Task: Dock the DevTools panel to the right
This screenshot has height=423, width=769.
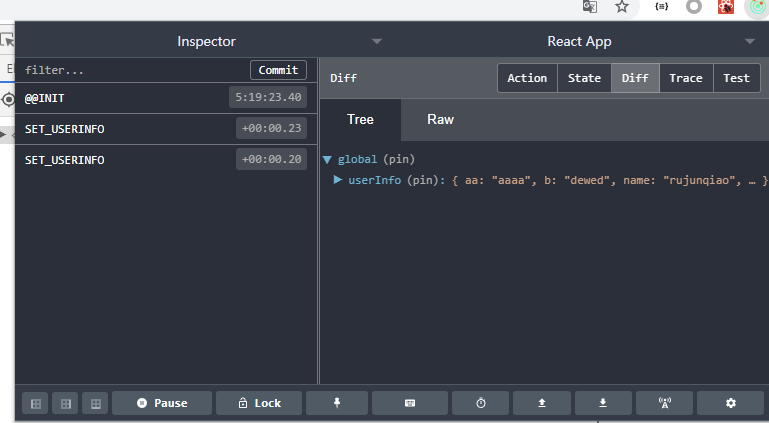Action: click(65, 403)
